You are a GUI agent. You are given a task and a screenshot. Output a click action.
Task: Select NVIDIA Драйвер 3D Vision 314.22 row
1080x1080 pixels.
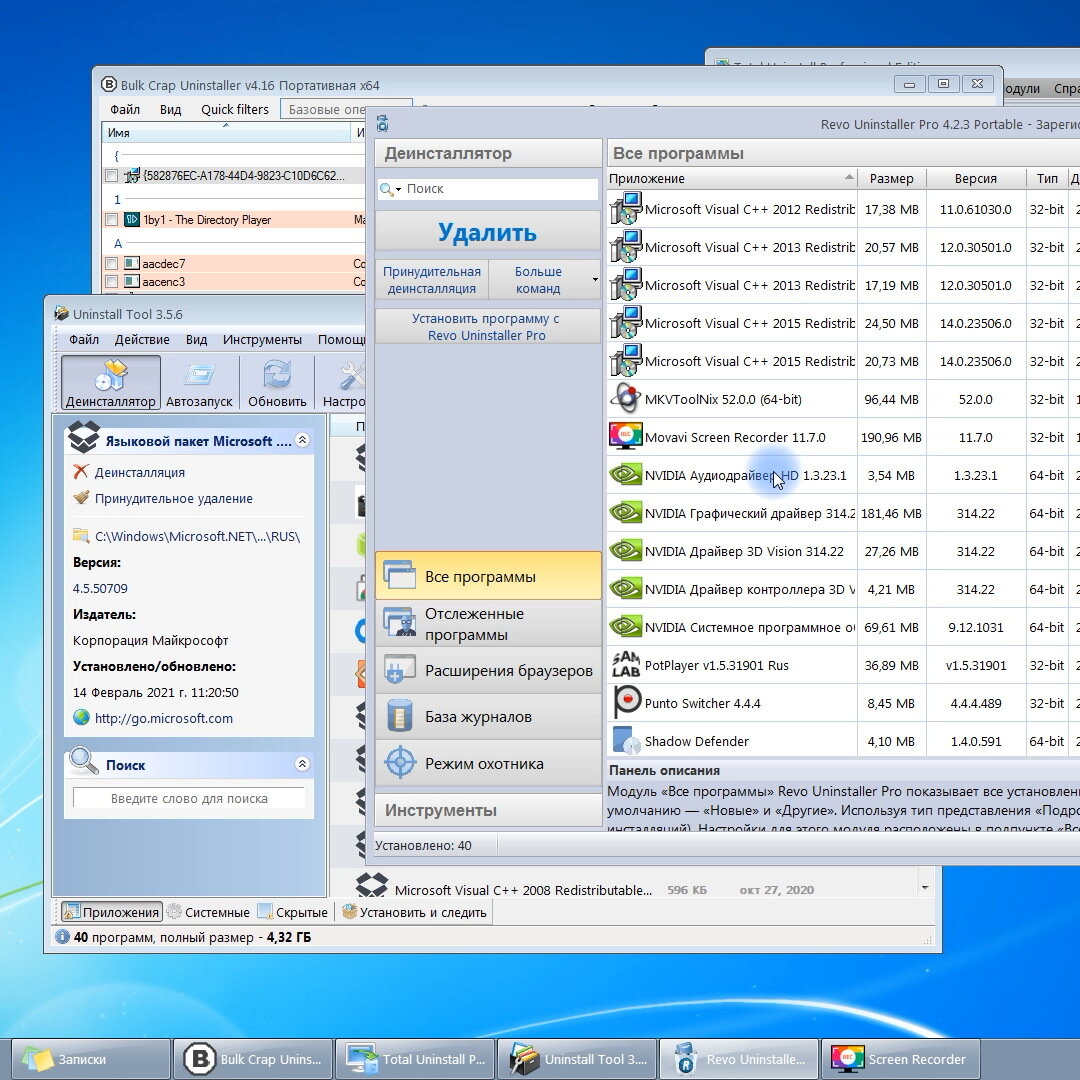click(x=844, y=551)
